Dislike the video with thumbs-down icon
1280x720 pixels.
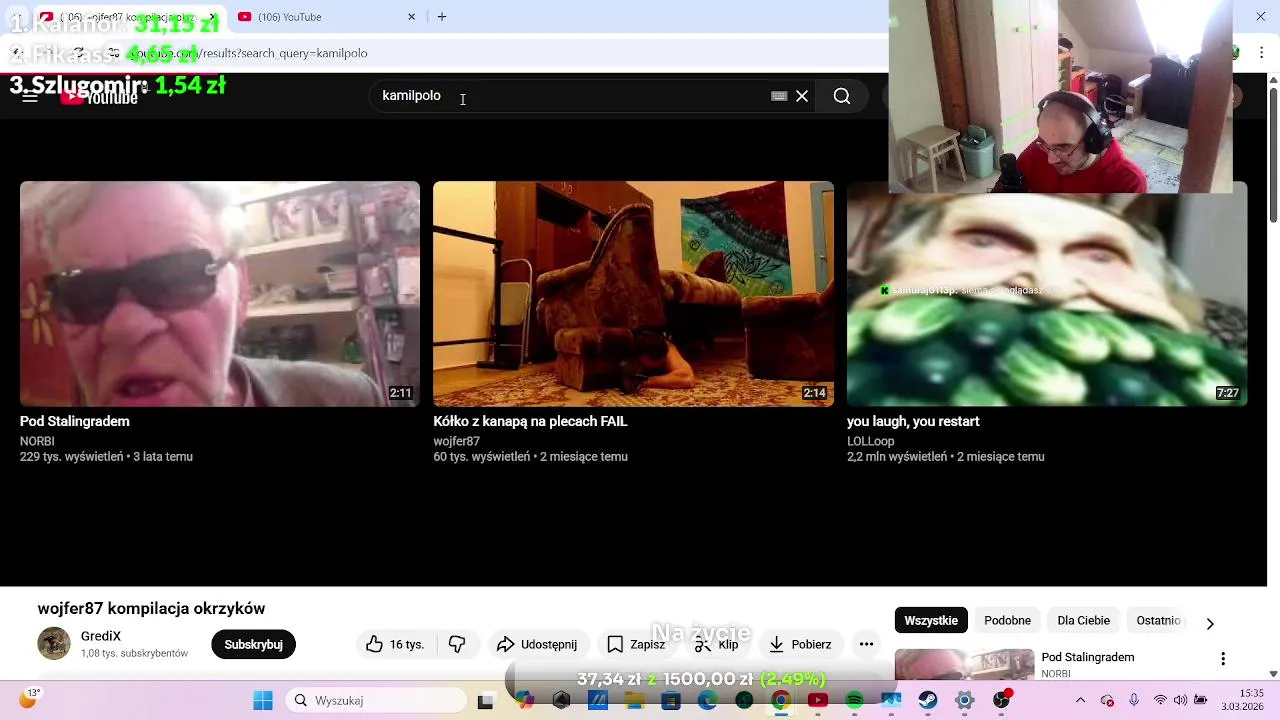pyautogui.click(x=457, y=644)
